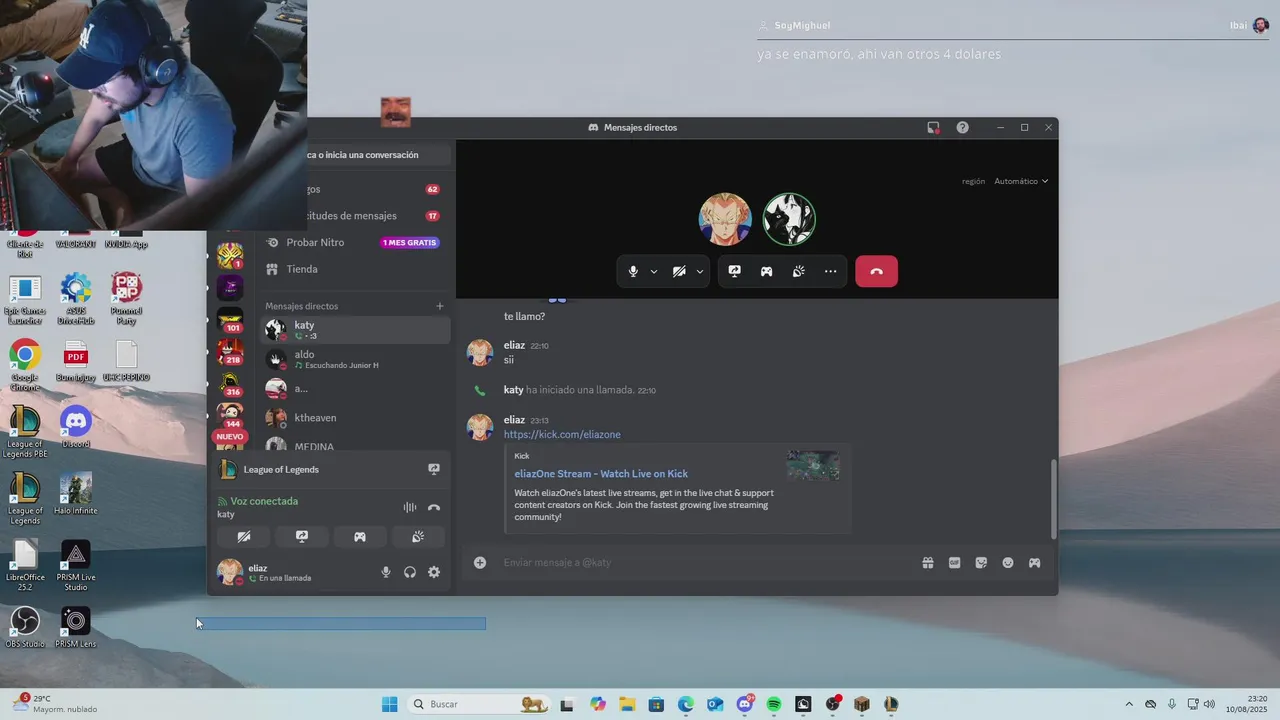Show hidden tray icons chevron
1280x720 pixels.
[x=1129, y=704]
